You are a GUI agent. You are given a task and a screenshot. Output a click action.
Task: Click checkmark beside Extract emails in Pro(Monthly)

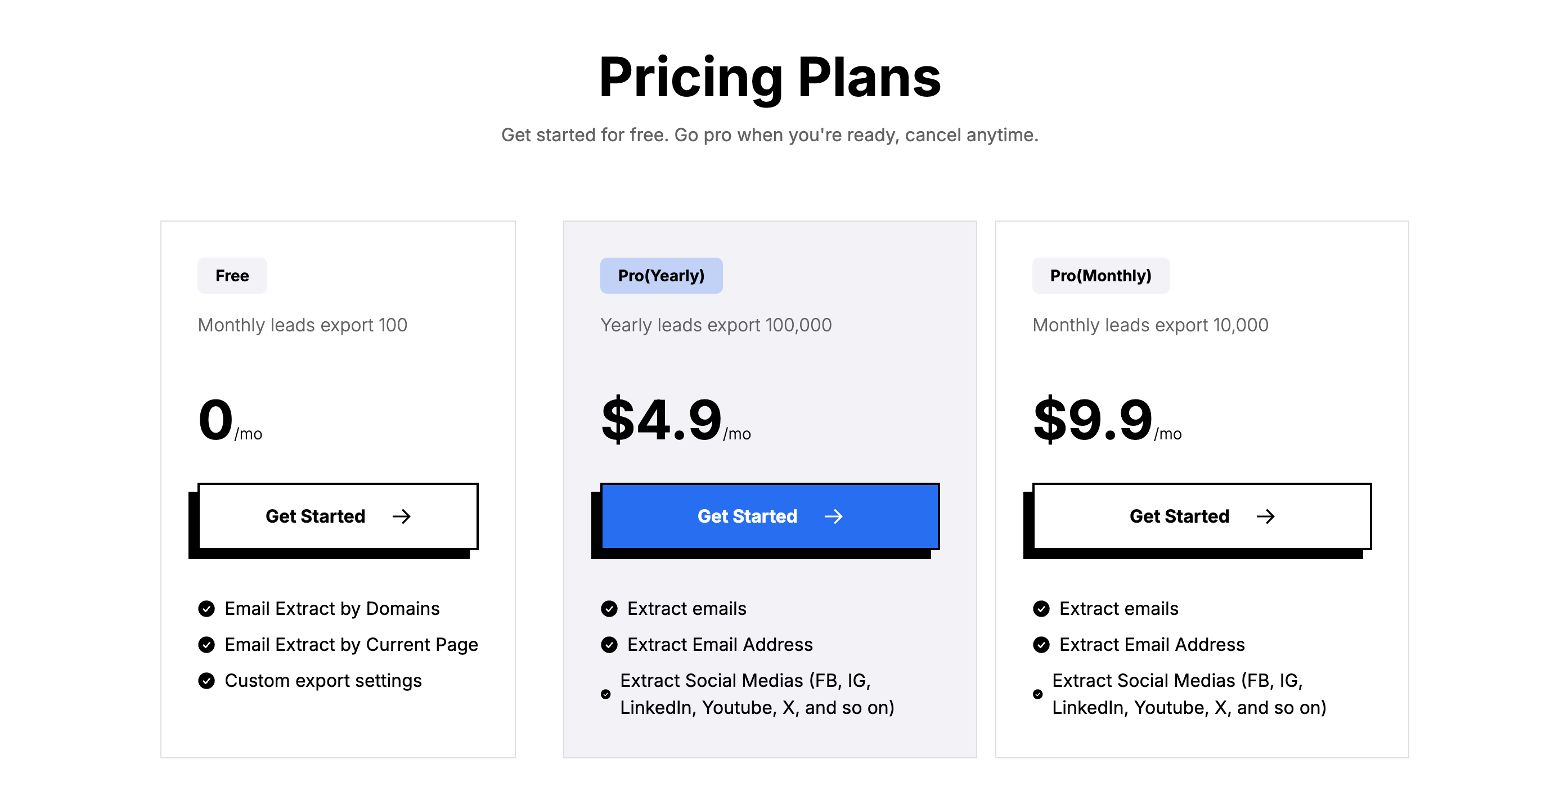coord(1041,609)
